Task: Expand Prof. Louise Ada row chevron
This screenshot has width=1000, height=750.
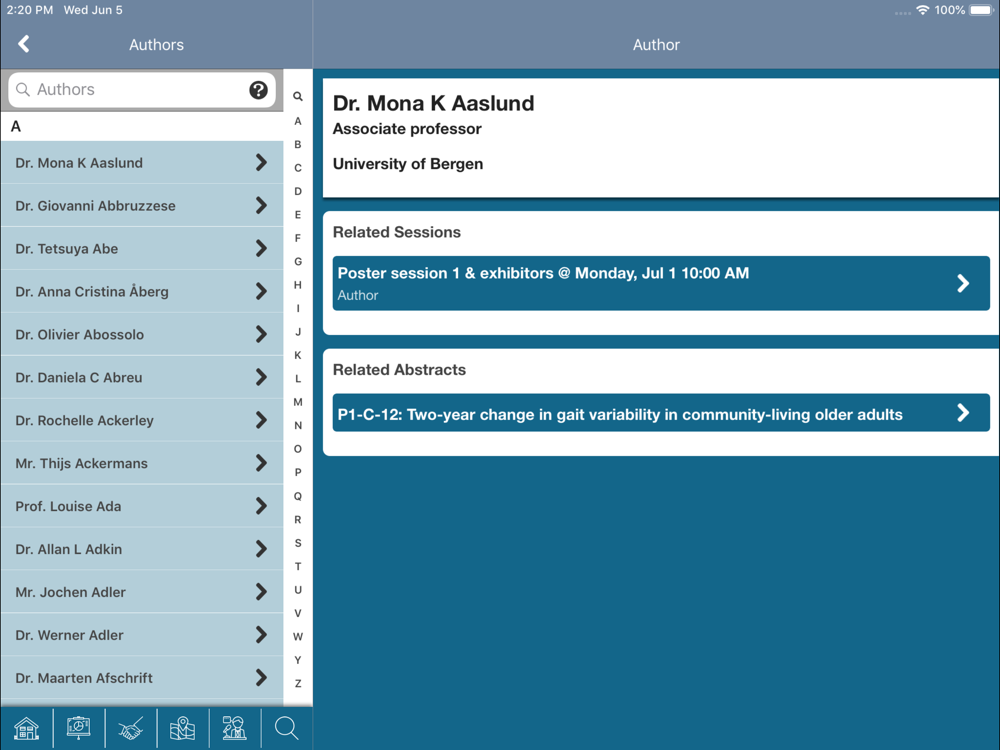Action: coord(261,506)
